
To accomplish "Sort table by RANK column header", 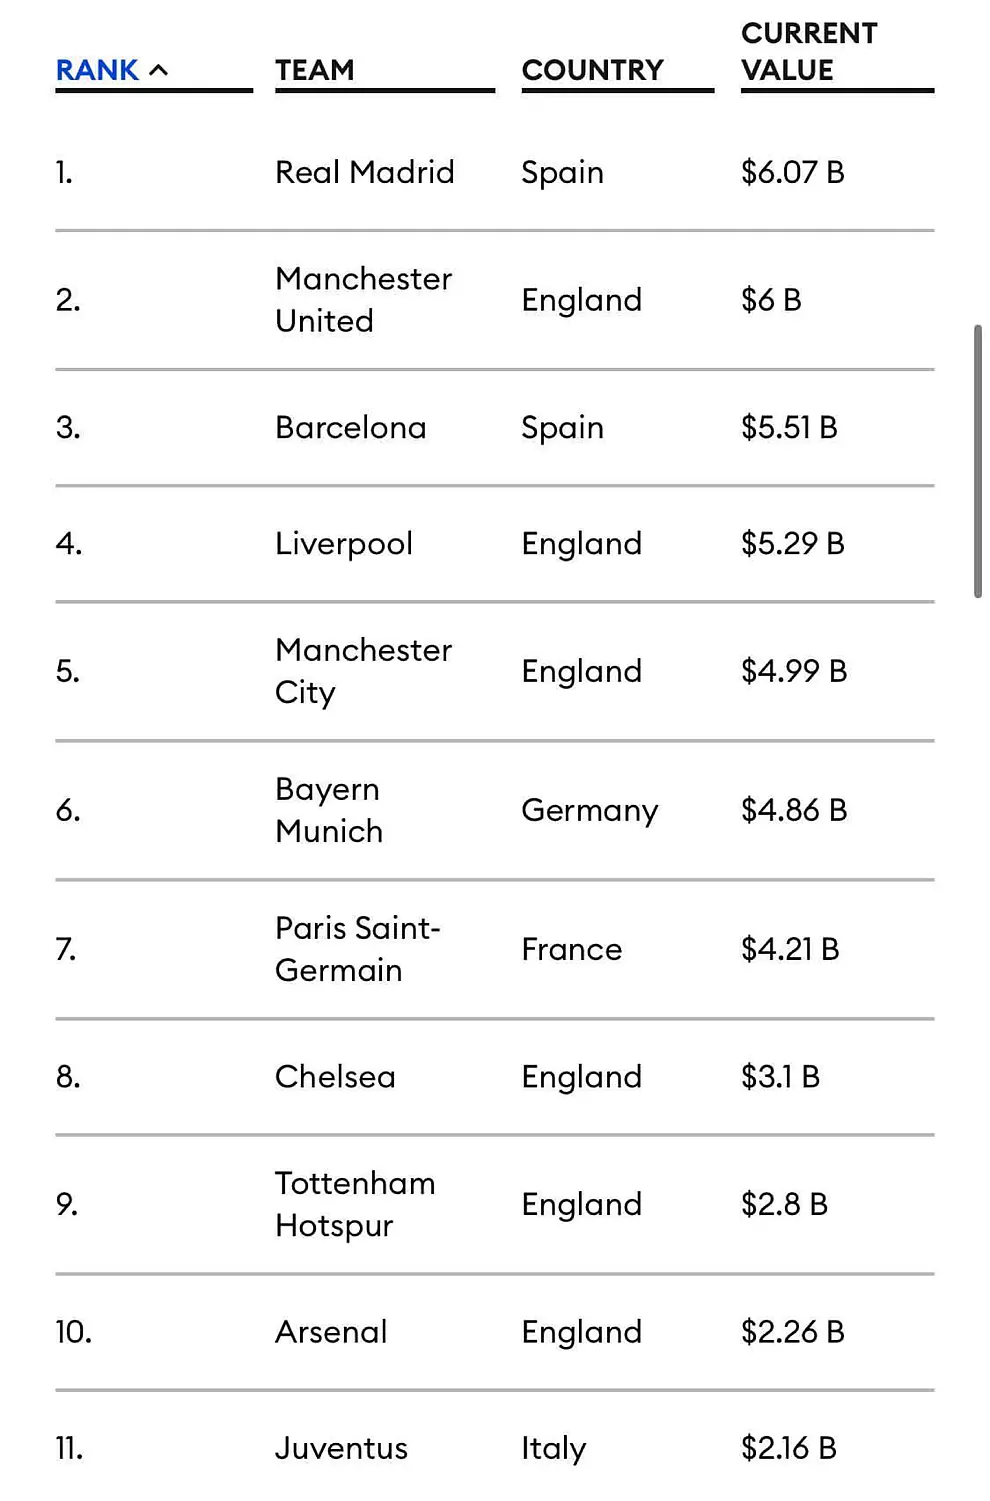I will (97, 70).
